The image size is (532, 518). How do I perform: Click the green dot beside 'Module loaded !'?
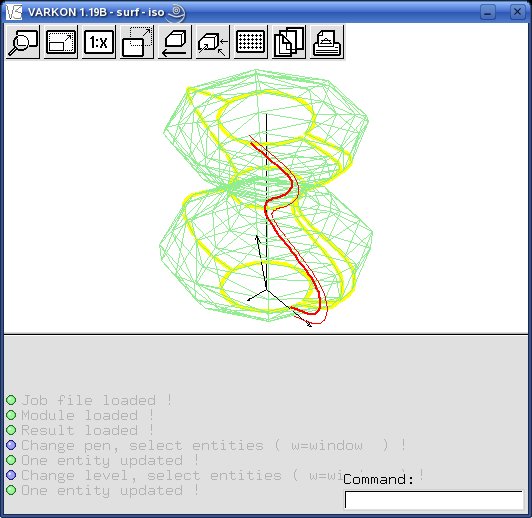point(11,415)
